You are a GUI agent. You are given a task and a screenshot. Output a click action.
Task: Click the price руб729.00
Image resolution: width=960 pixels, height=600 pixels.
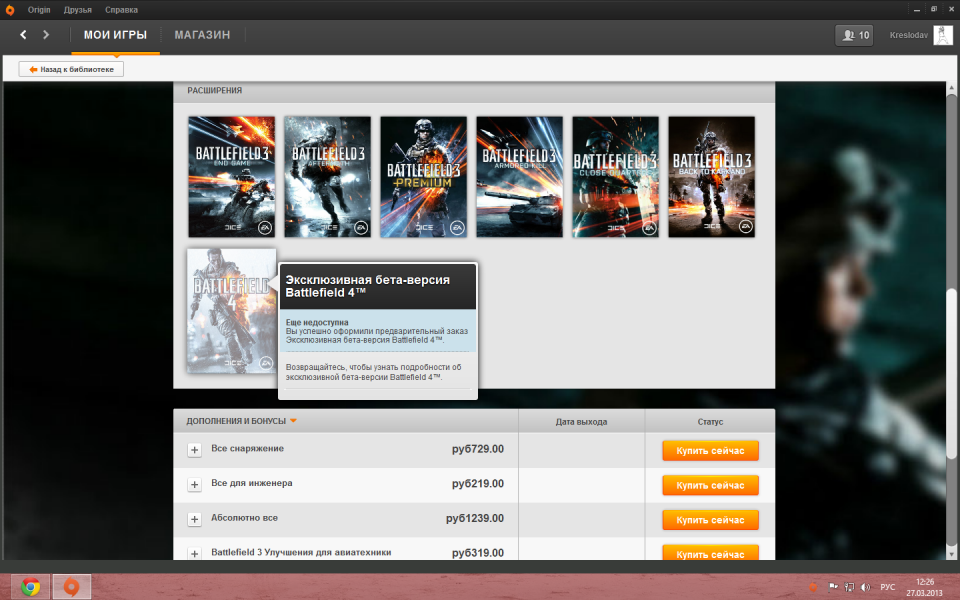click(478, 449)
